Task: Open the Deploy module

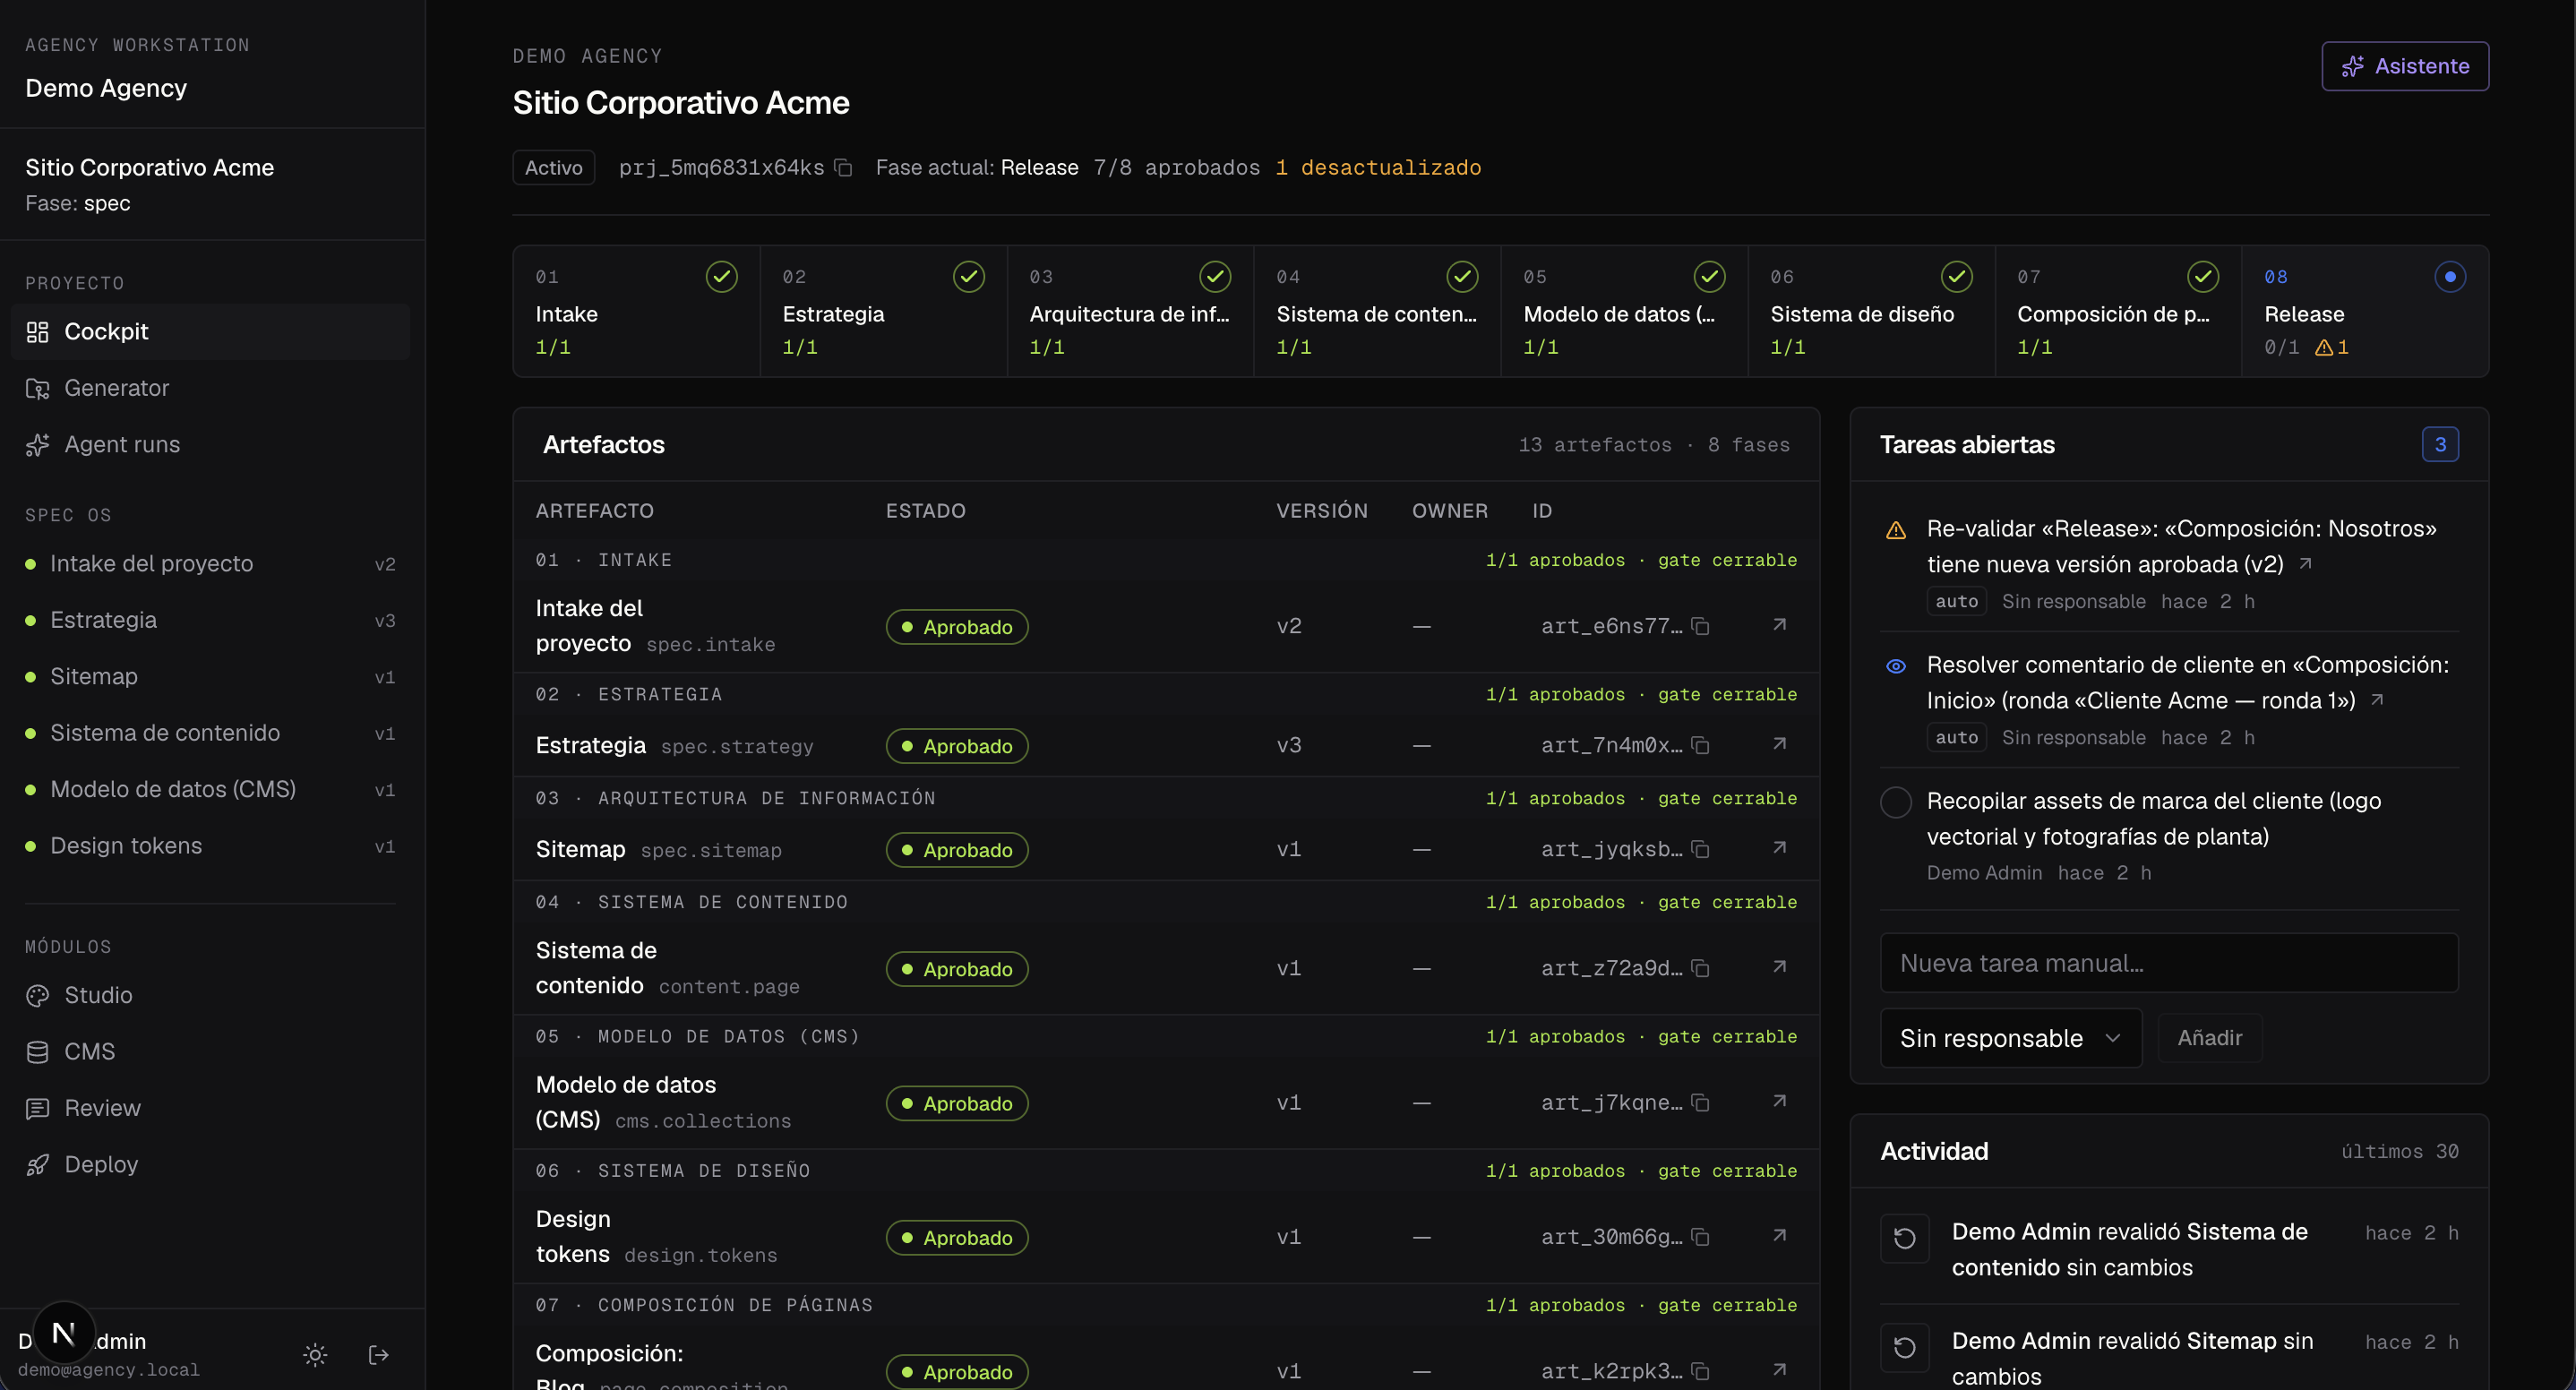Action: click(211, 1164)
